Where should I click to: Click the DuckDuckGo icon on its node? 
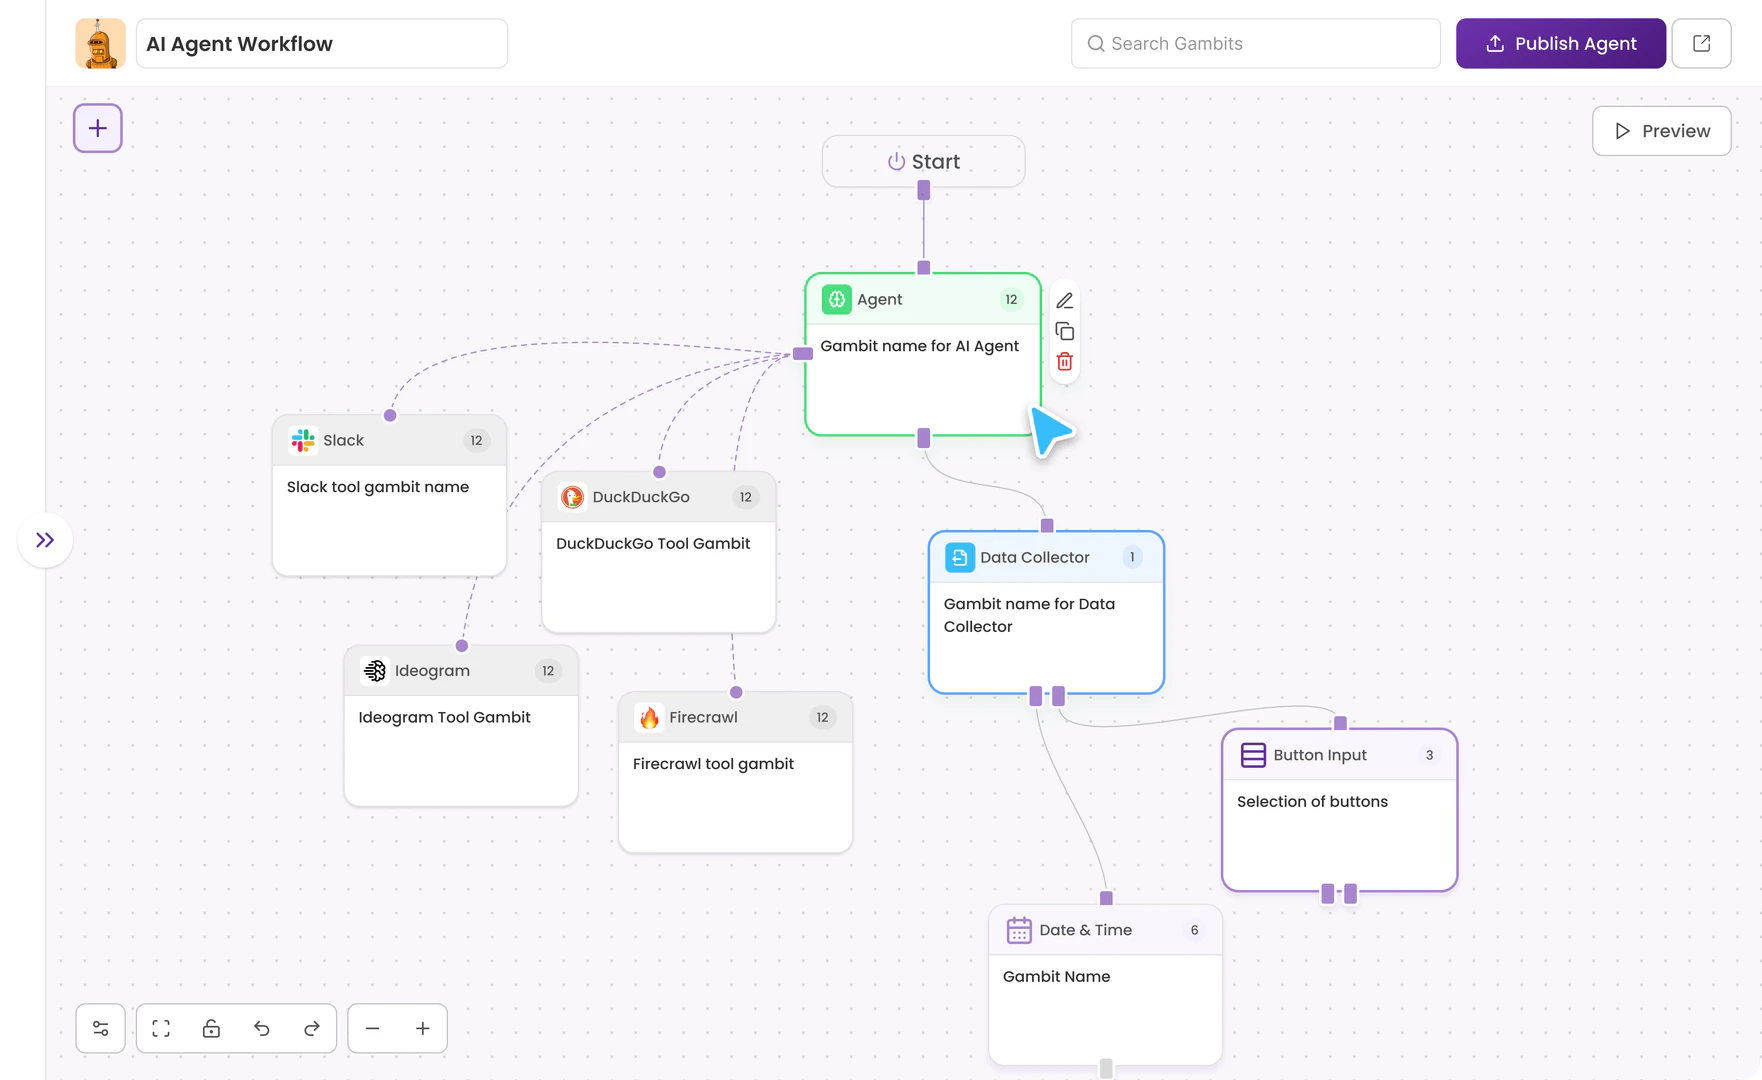tap(571, 496)
